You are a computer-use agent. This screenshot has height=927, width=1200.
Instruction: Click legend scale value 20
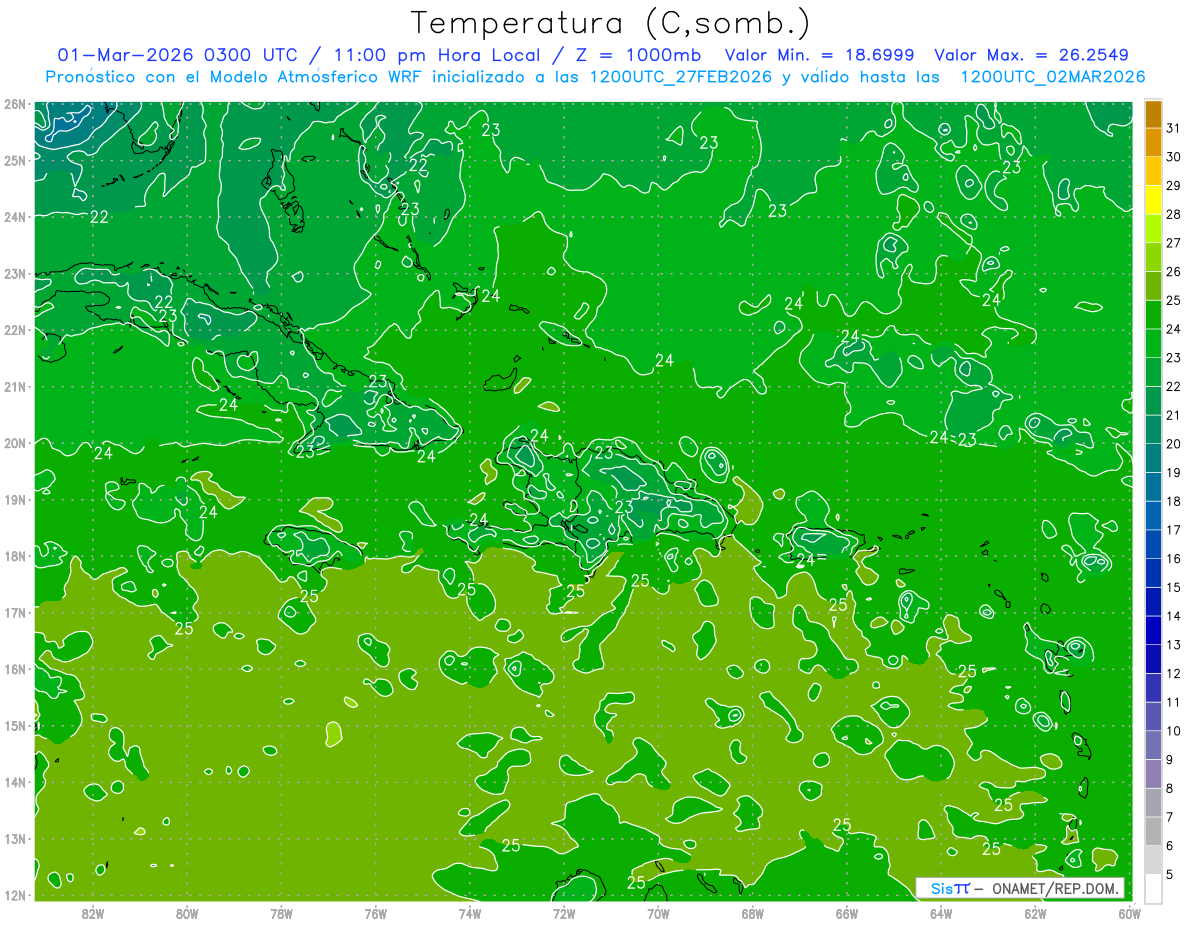coord(1173,444)
